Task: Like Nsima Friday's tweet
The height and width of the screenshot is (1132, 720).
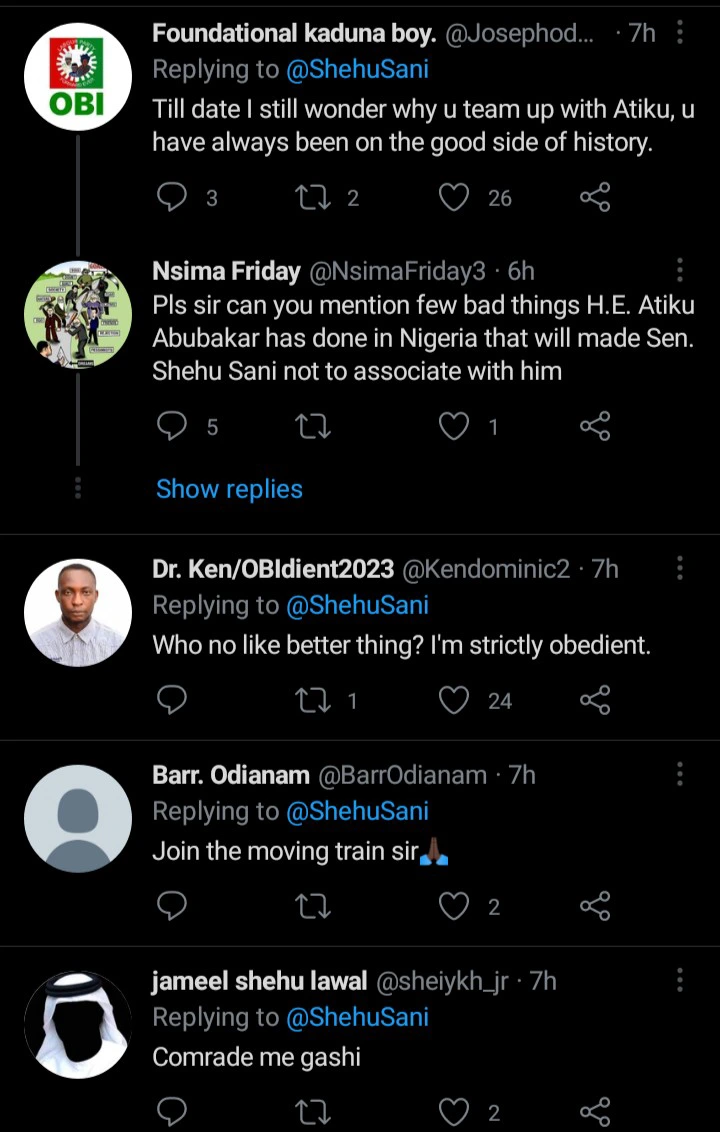Action: point(455,427)
